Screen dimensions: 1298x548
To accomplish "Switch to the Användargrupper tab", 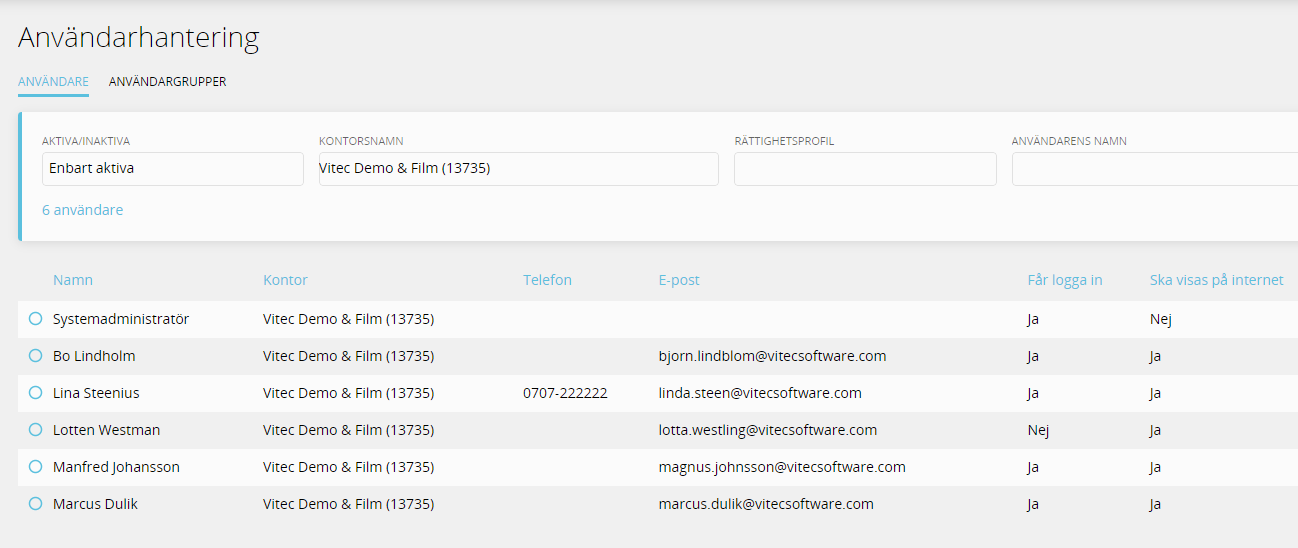I will pyautogui.click(x=167, y=82).
